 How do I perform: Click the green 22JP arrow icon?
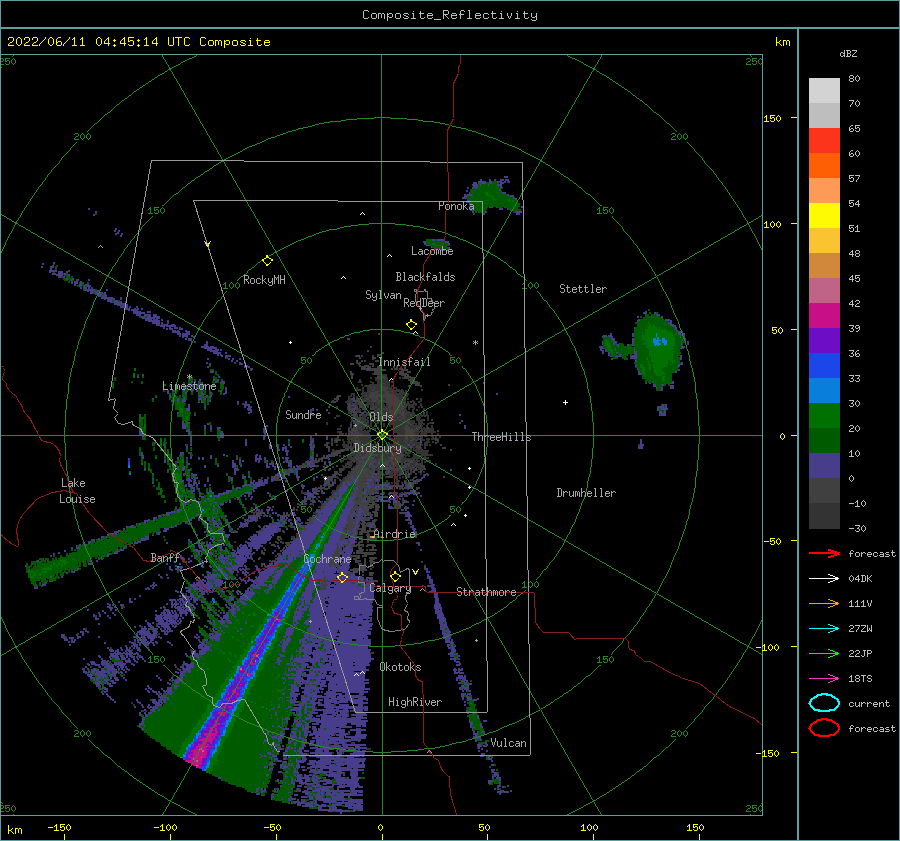[824, 653]
